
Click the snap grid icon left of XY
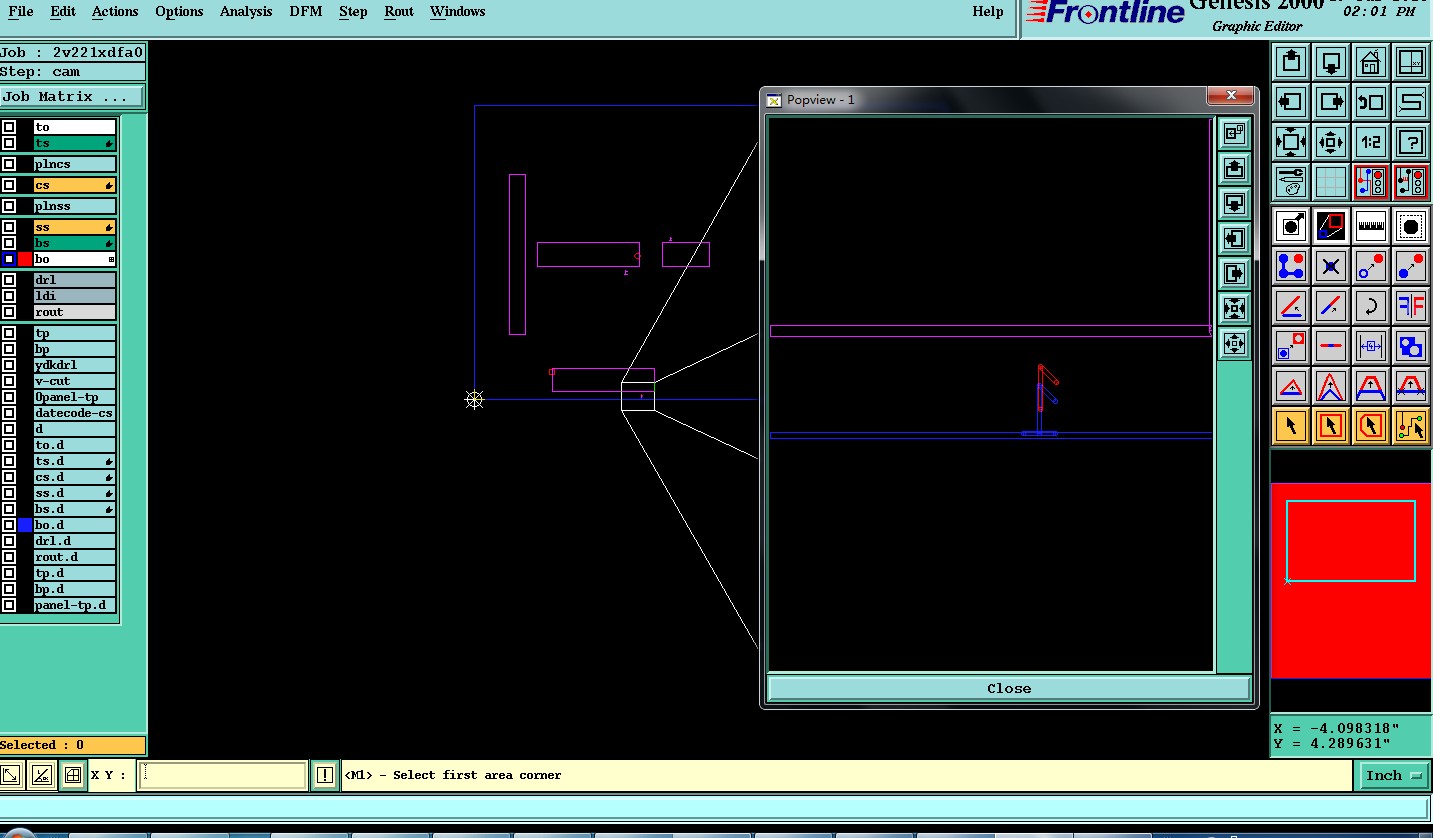click(x=72, y=775)
